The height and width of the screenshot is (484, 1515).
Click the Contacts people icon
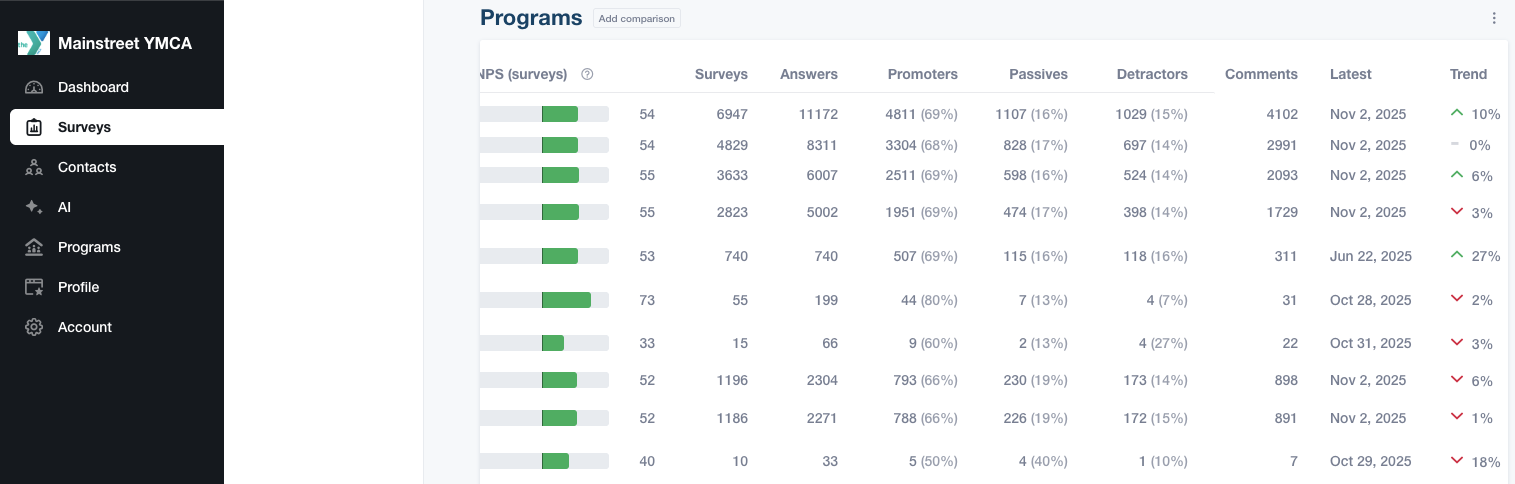pos(34,167)
